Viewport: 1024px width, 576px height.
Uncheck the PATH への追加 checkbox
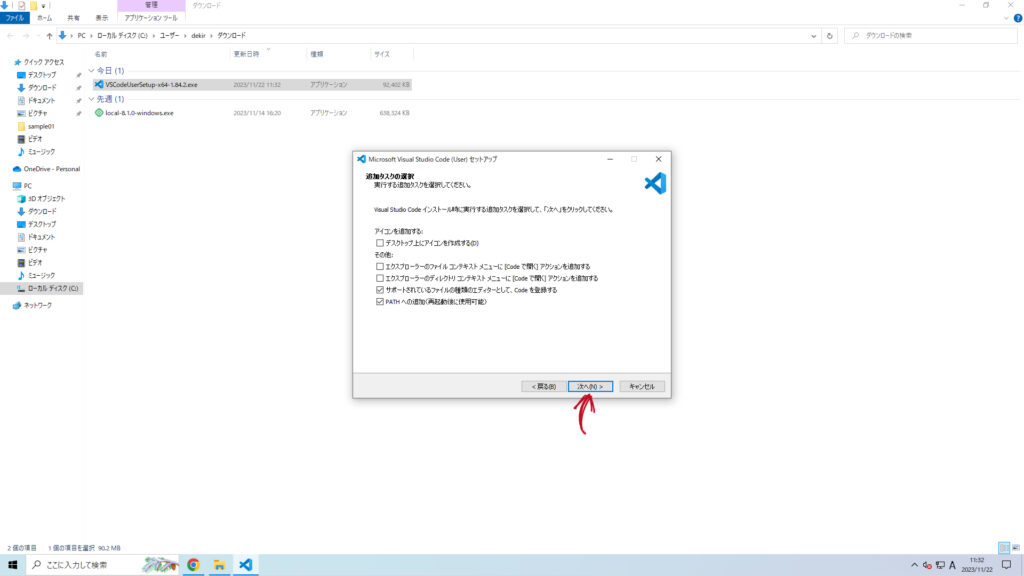click(x=379, y=302)
